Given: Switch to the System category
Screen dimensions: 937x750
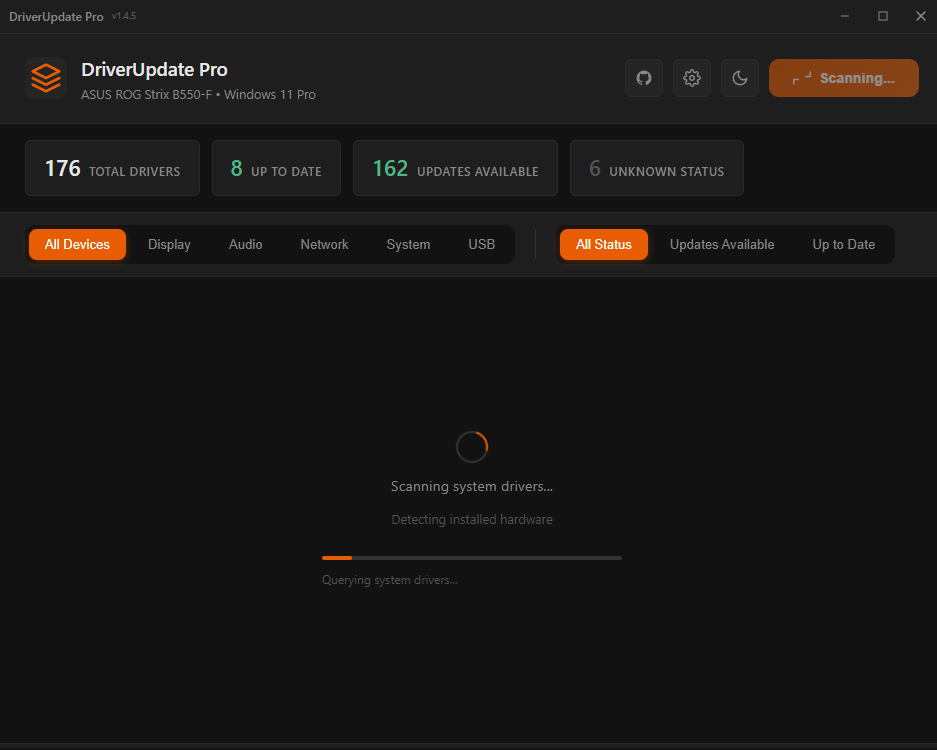Looking at the screenshot, I should tap(408, 244).
